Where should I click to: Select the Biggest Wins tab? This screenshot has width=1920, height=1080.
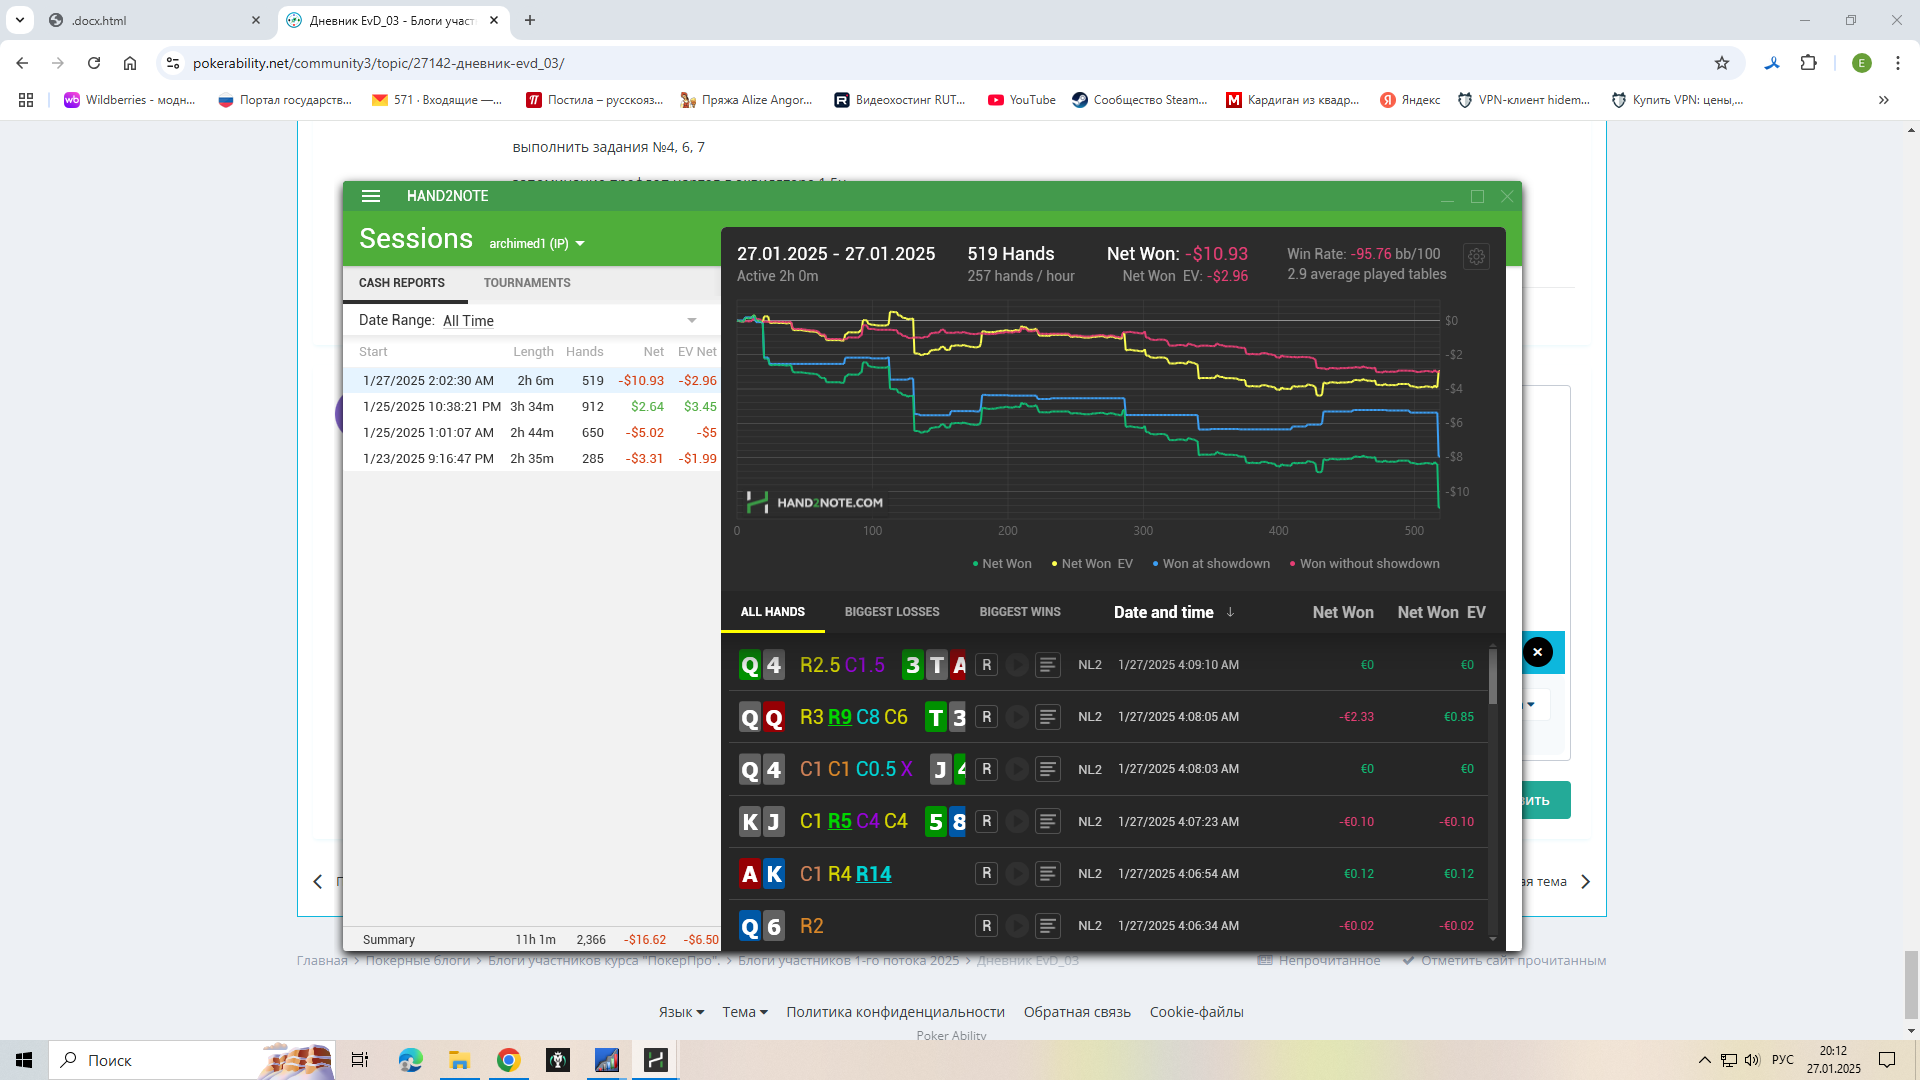click(1020, 612)
